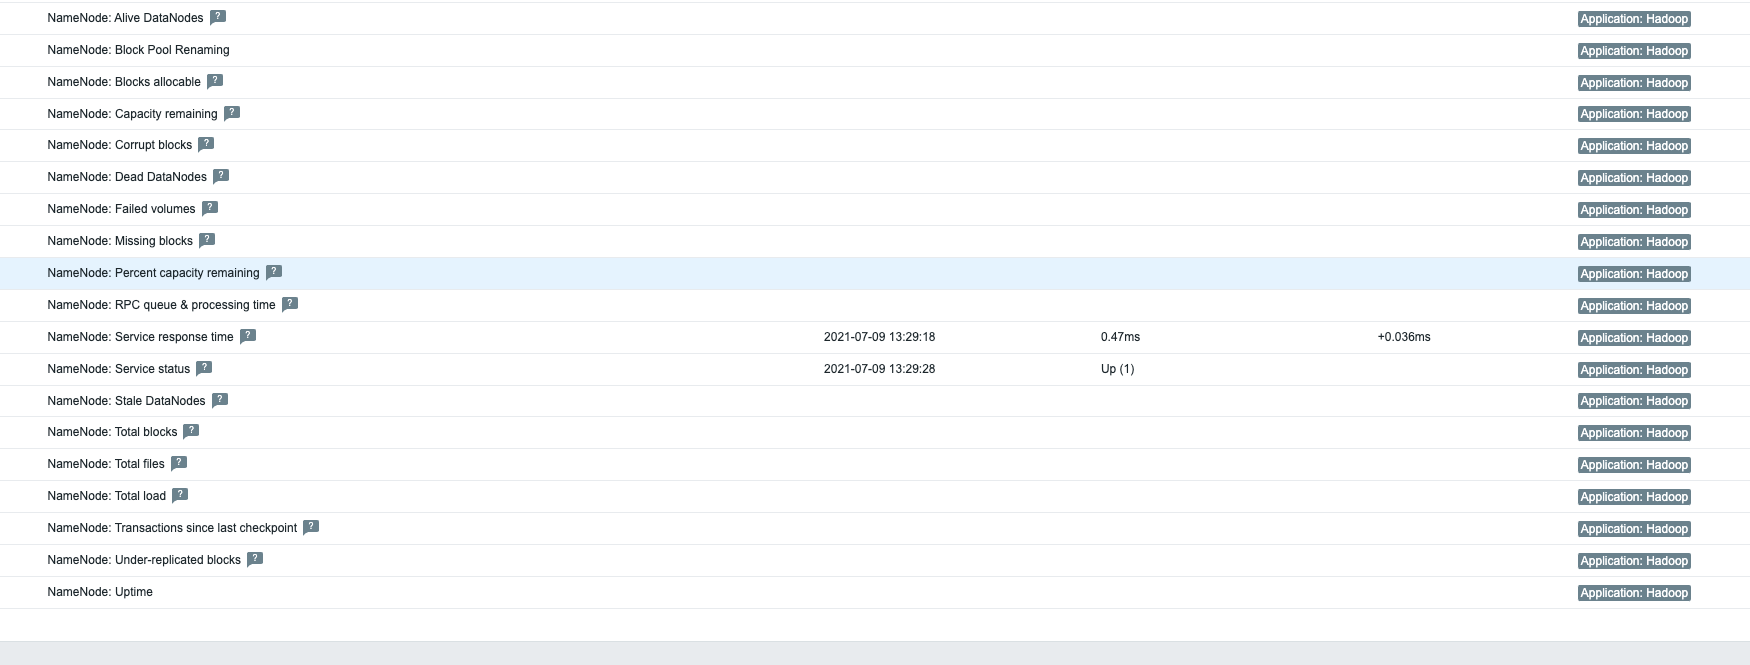This screenshot has width=1750, height=665.
Task: Click Hadoop tag in Failed volumes row
Action: [1634, 210]
